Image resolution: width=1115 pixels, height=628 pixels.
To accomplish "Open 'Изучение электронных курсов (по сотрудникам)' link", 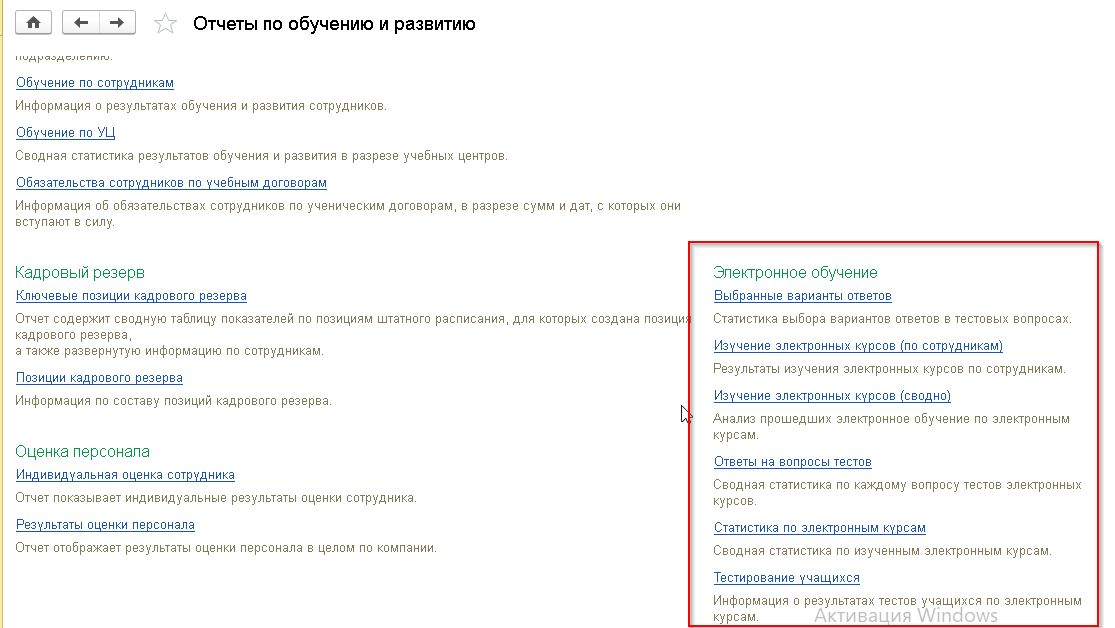I will point(858,346).
